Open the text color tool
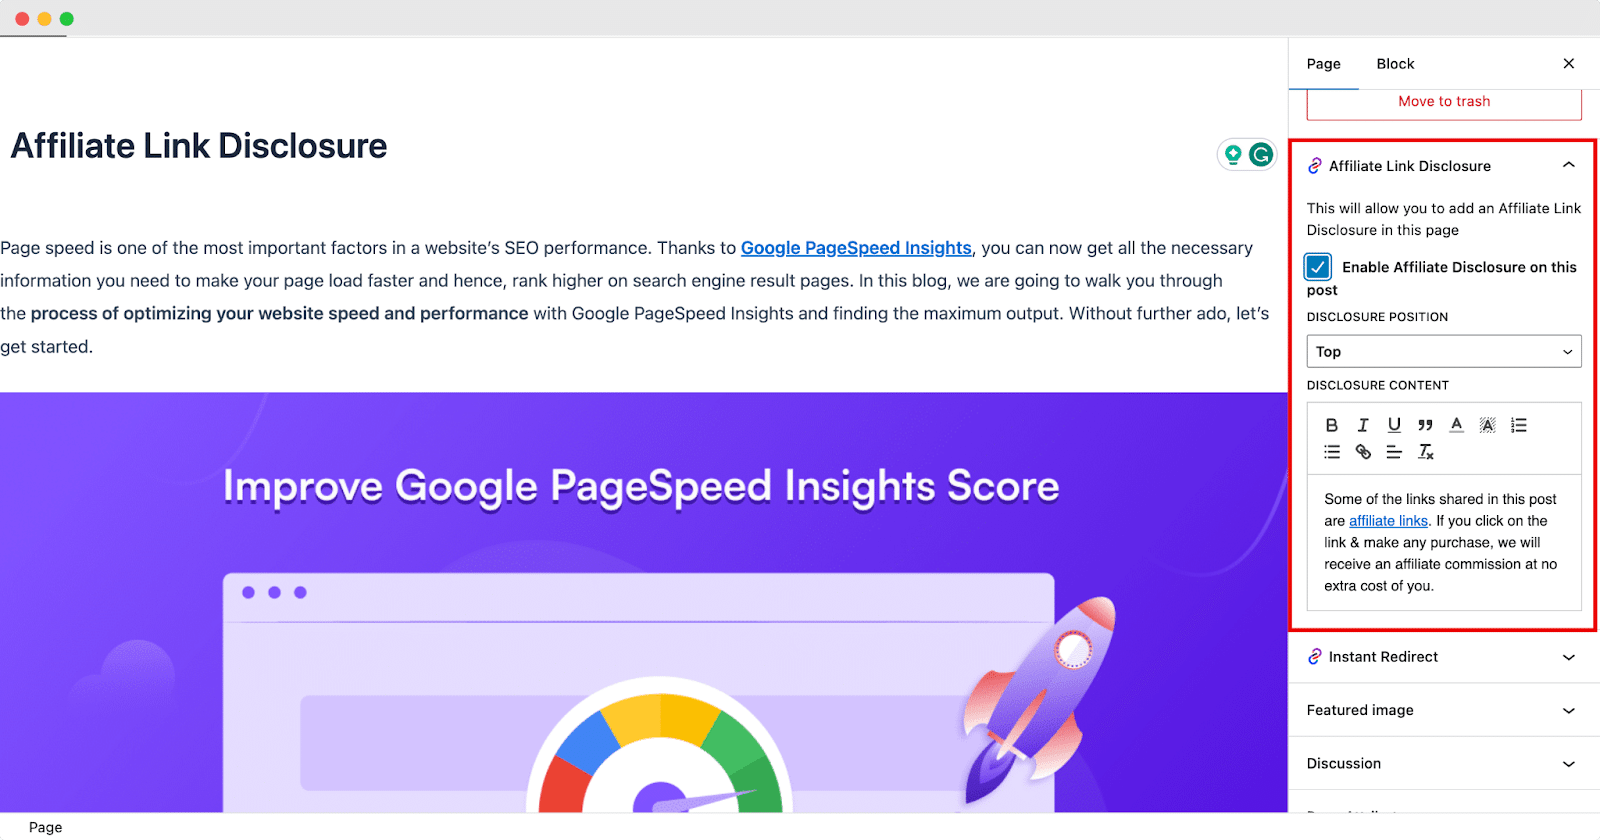The width and height of the screenshot is (1600, 840). tap(1456, 424)
